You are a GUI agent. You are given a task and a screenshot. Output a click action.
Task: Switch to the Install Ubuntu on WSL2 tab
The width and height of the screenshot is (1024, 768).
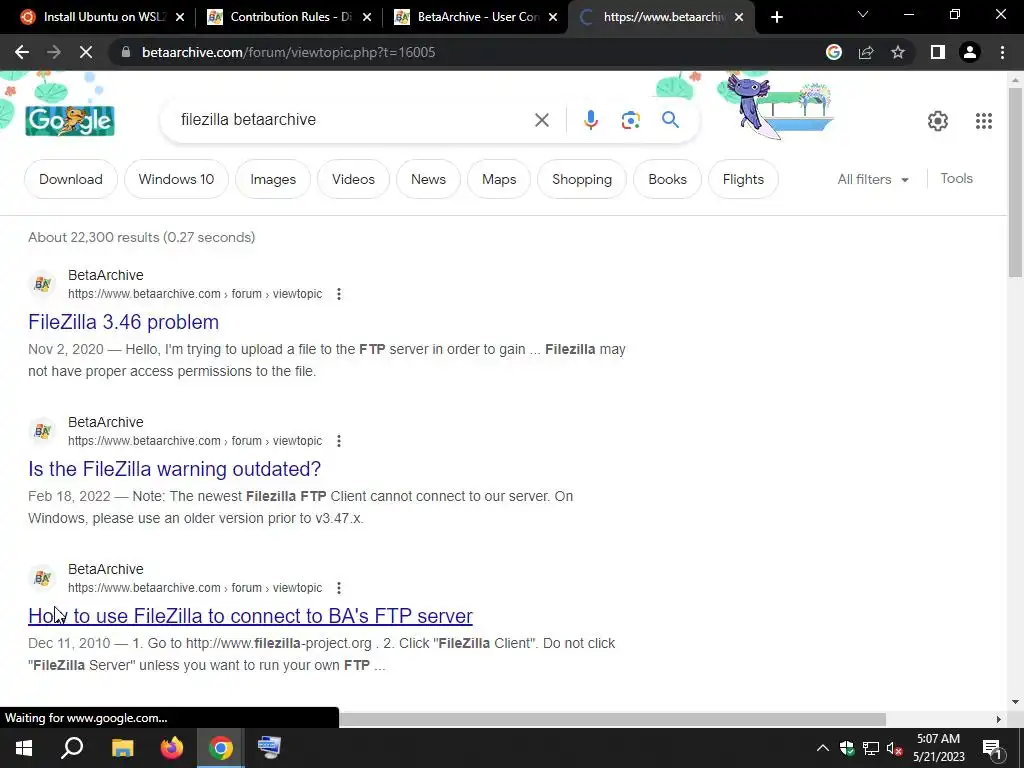[103, 17]
